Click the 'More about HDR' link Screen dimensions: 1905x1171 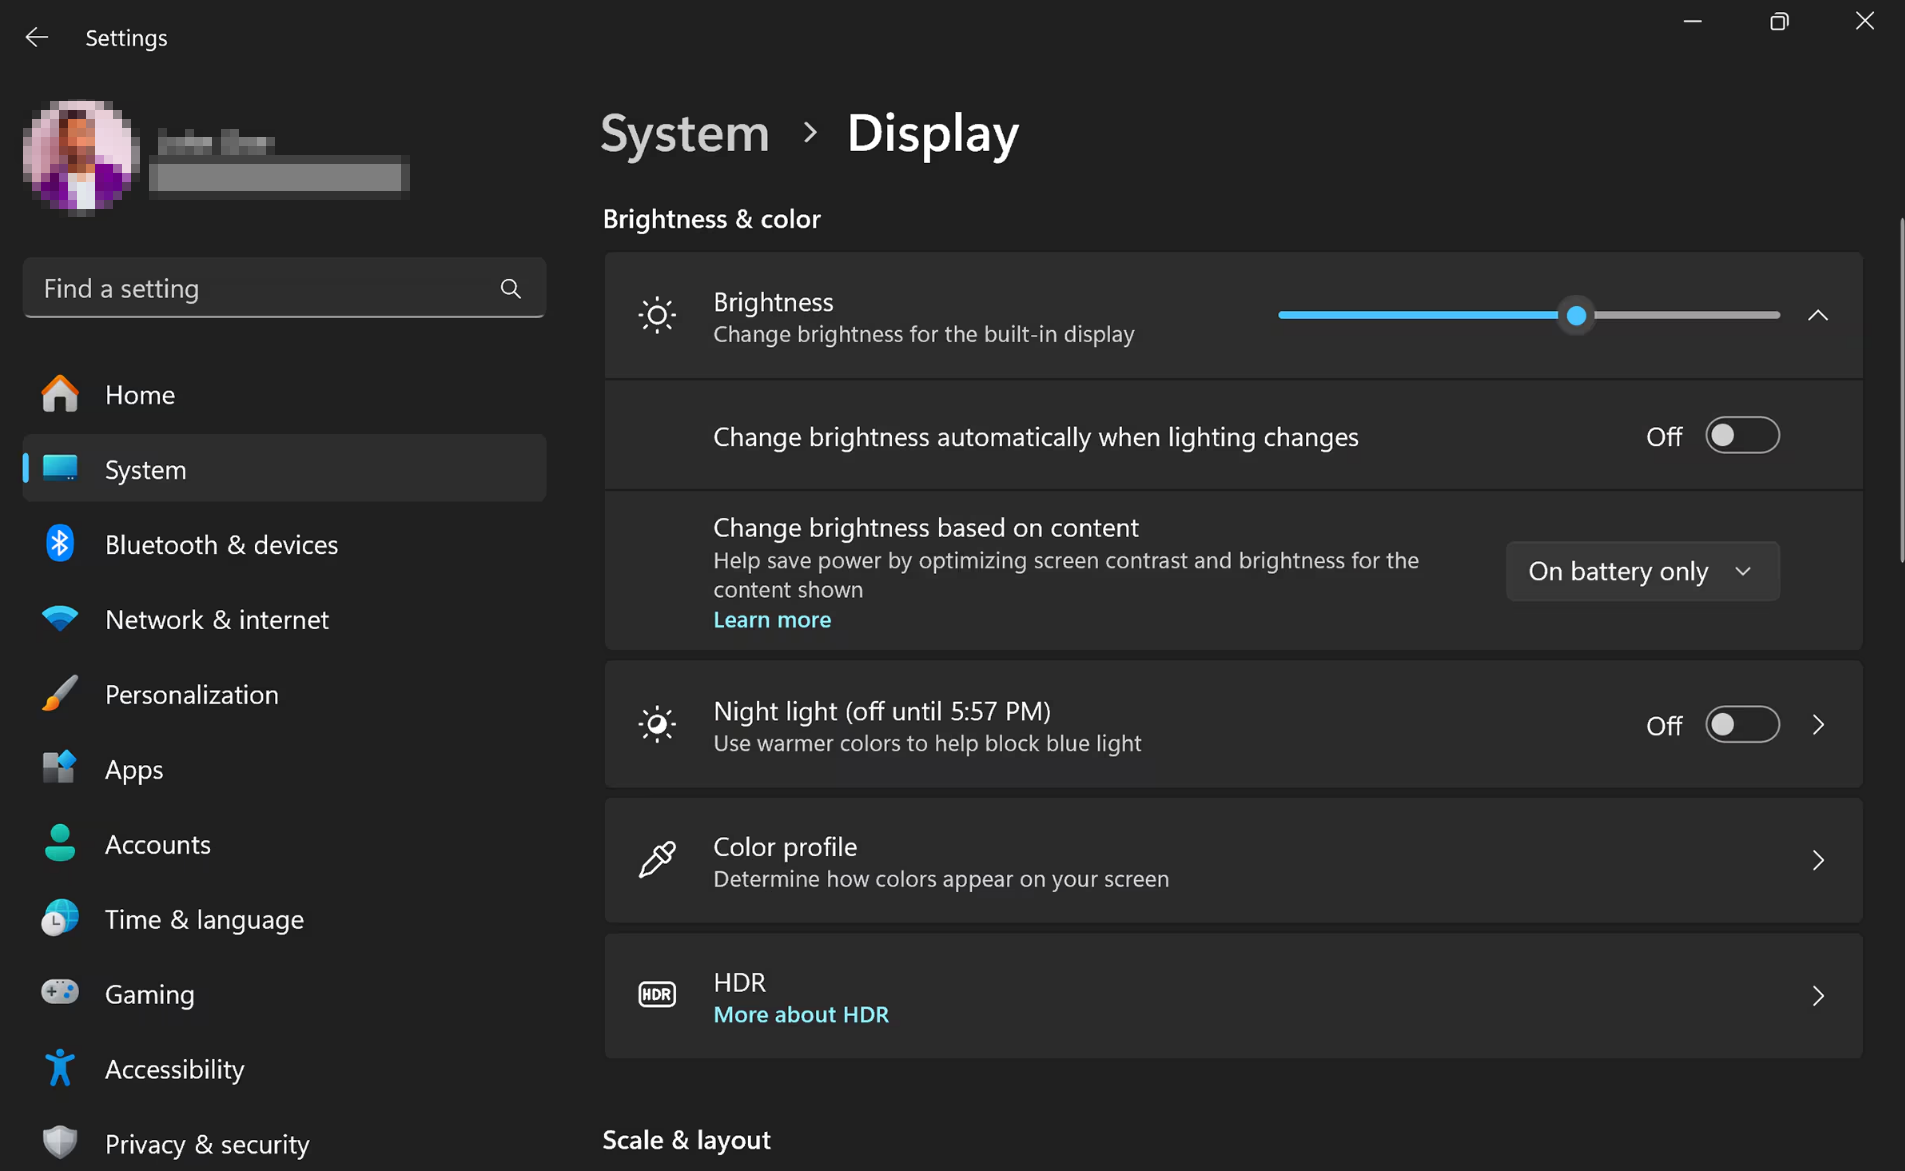(800, 1014)
